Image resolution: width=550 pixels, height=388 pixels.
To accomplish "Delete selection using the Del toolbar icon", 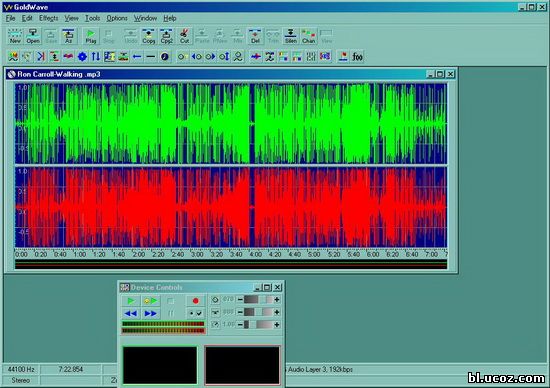I will click(255, 36).
